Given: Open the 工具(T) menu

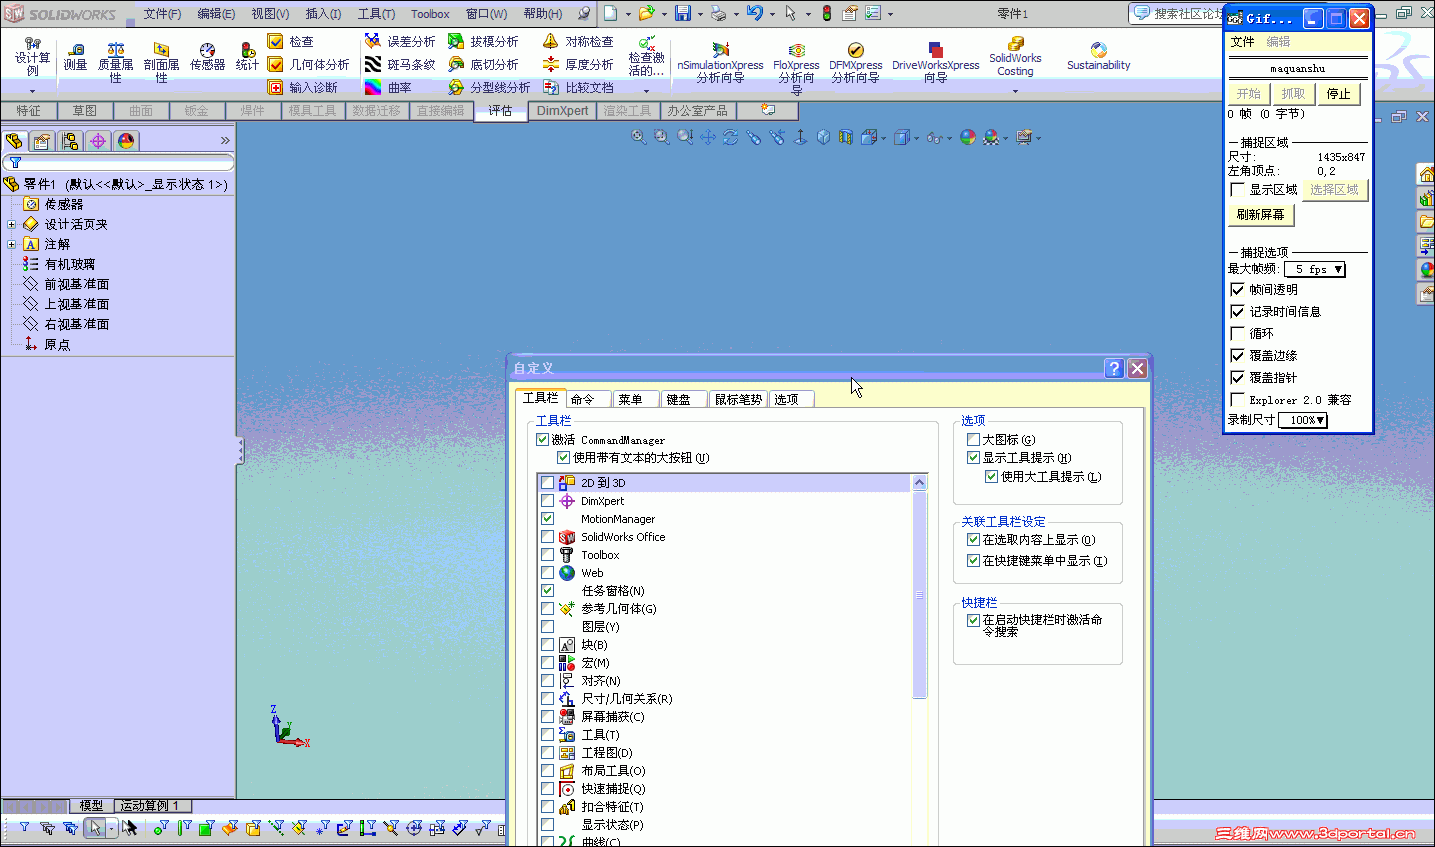Looking at the screenshot, I should [376, 14].
